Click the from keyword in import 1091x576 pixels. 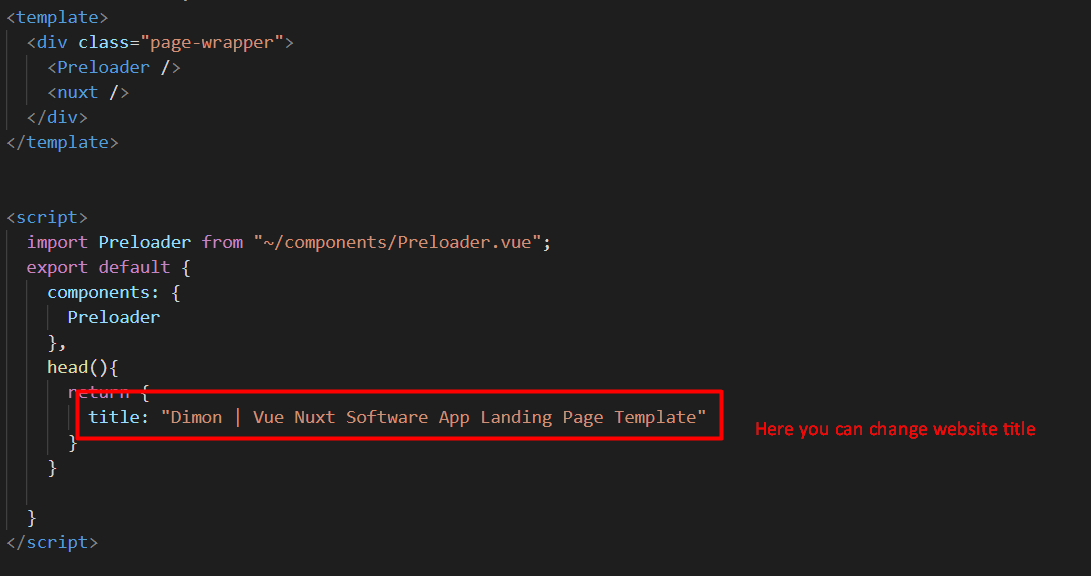click(222, 242)
